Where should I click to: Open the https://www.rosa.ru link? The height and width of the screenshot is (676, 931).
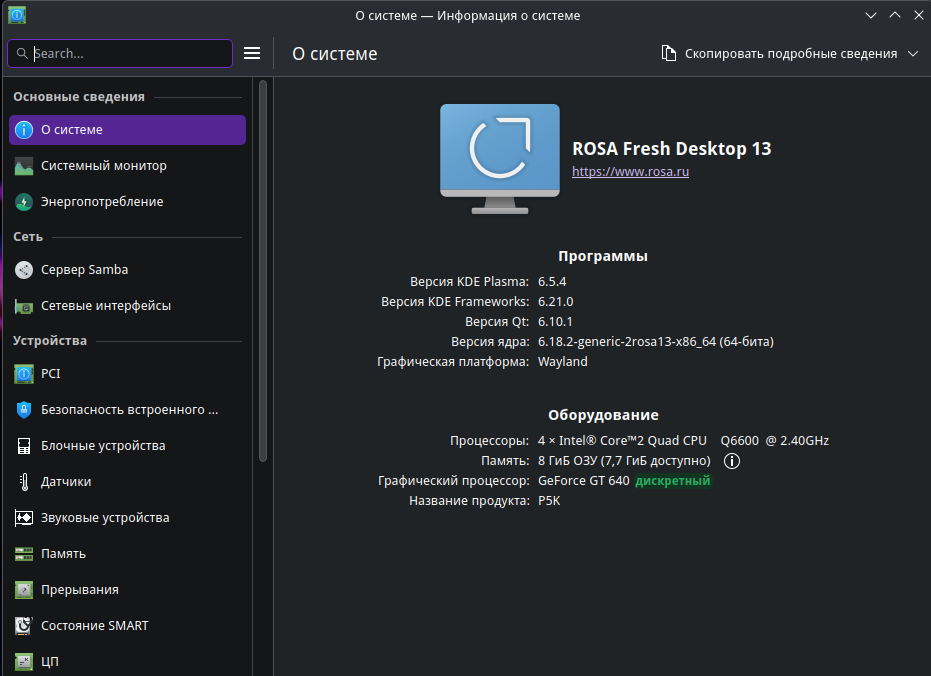click(x=631, y=172)
